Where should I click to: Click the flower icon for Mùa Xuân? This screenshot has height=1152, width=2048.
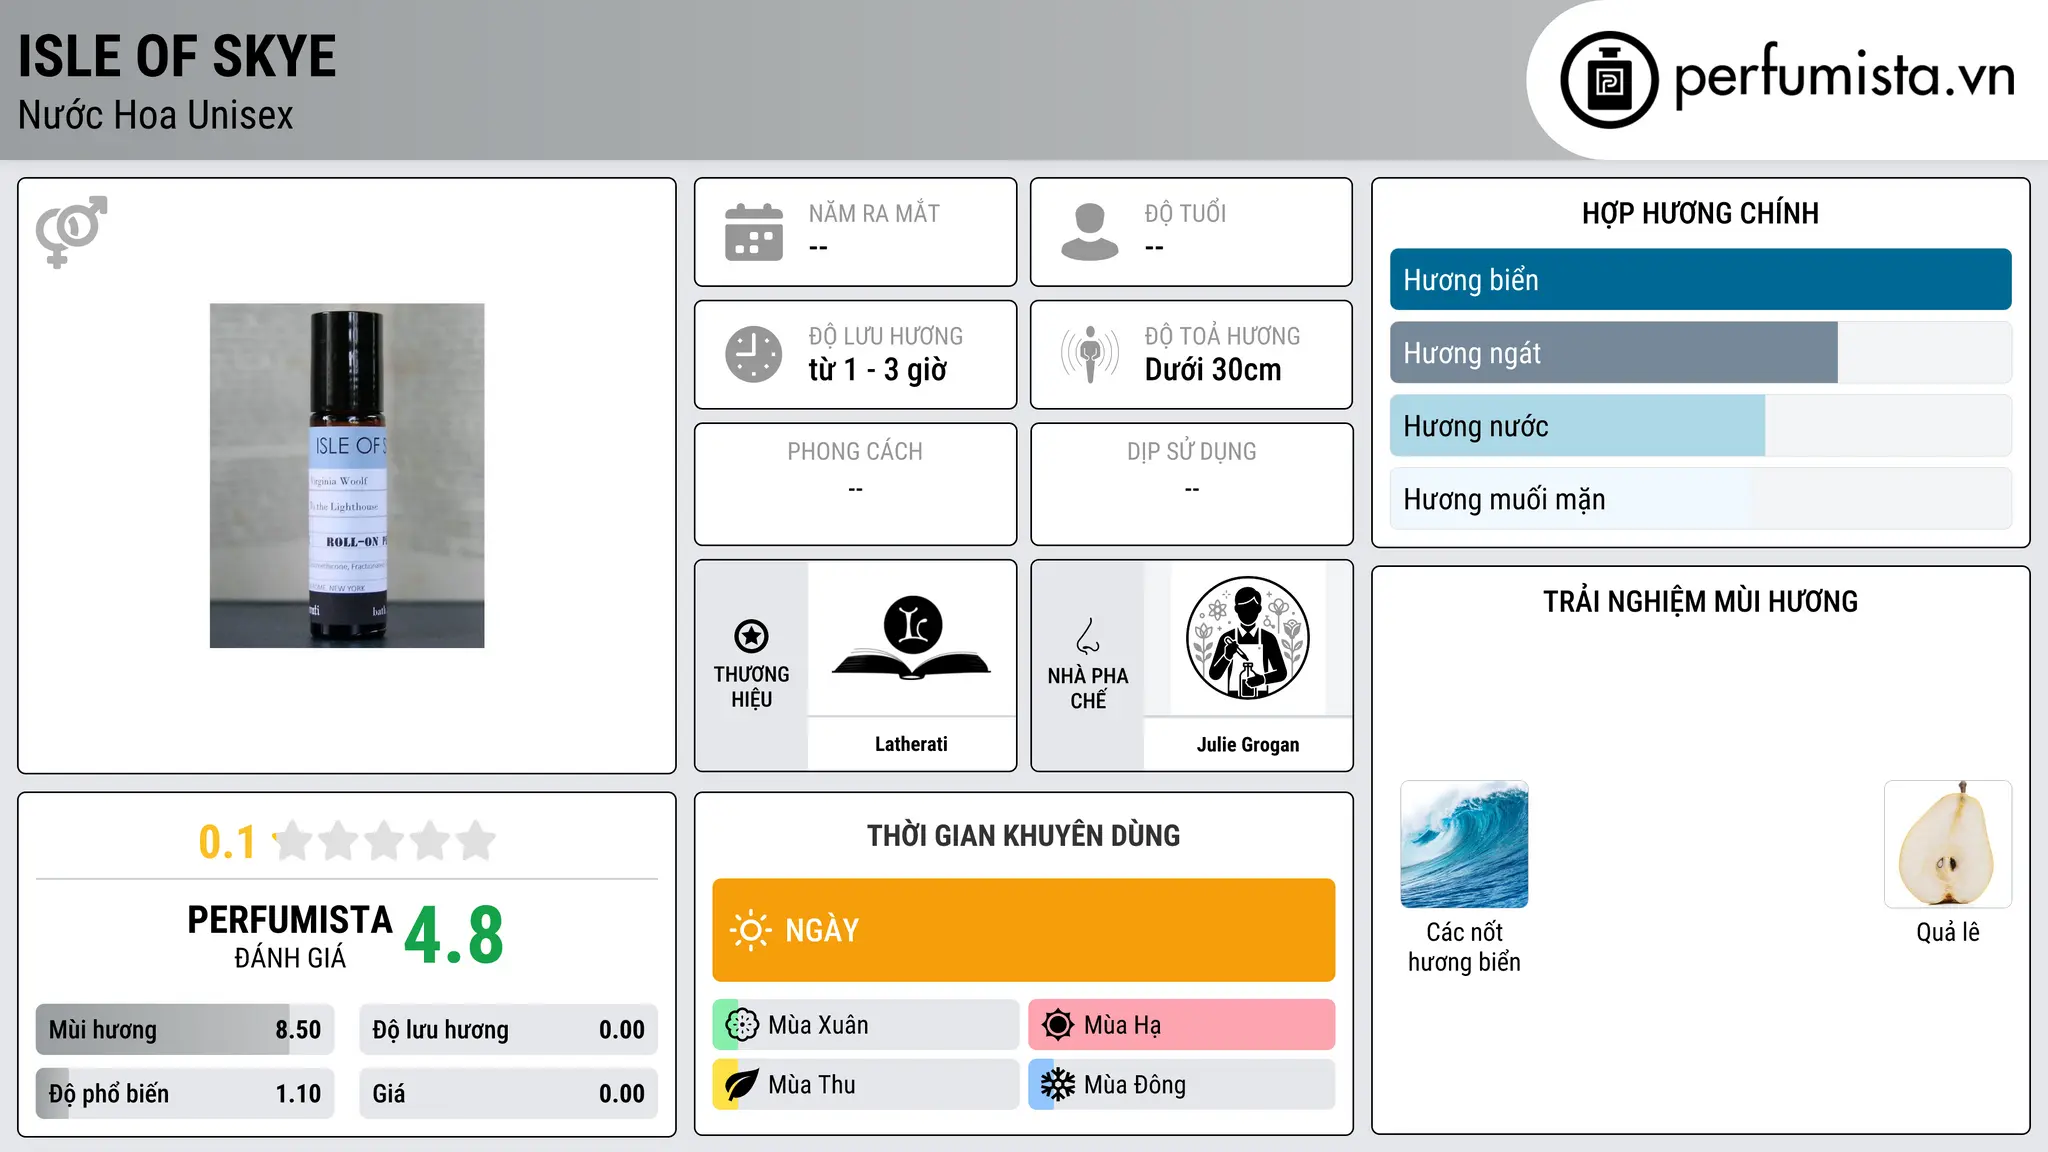coord(742,1025)
